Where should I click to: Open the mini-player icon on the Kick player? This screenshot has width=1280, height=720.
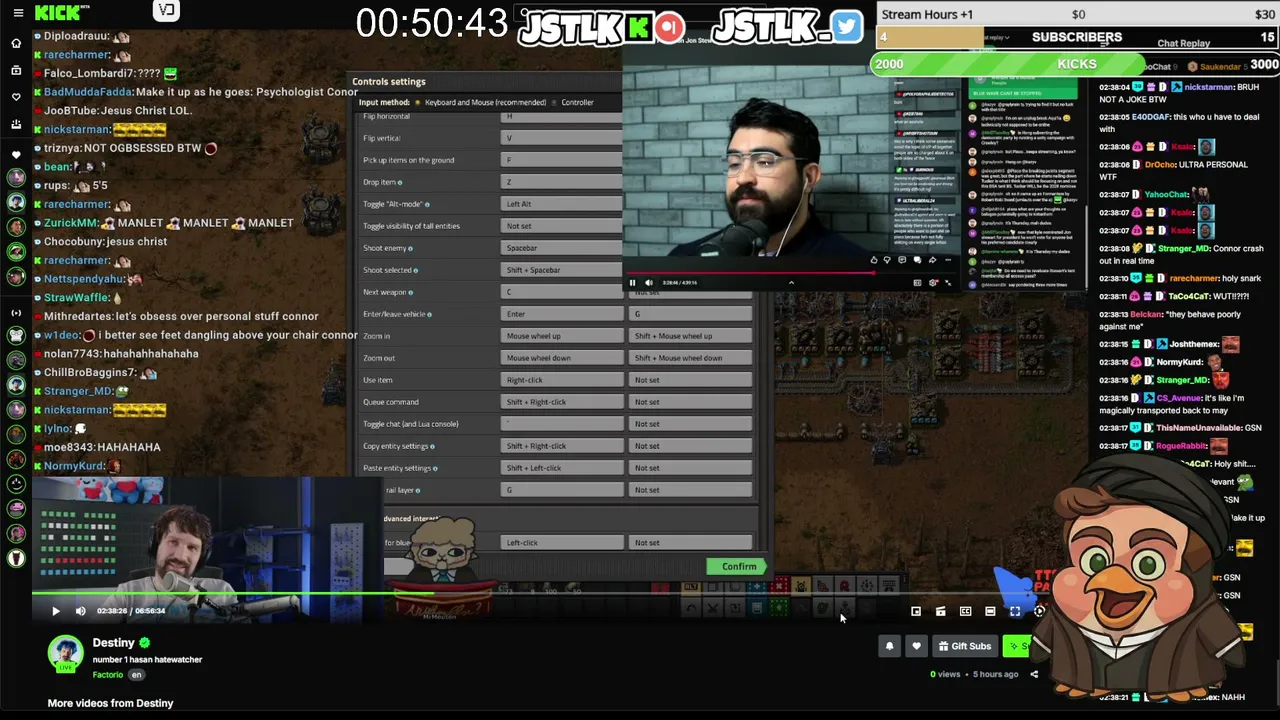(x=916, y=611)
